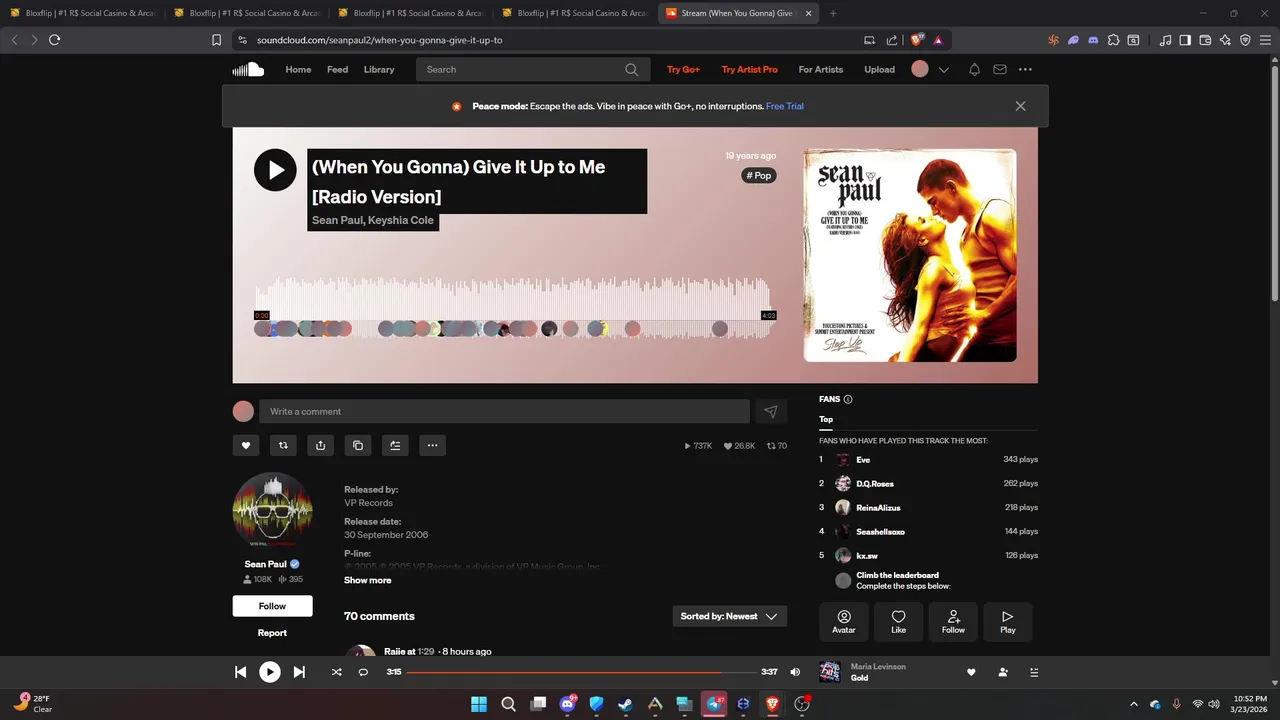The width and height of the screenshot is (1280, 720).
Task: Like the track with the heart button
Action: pos(246,445)
